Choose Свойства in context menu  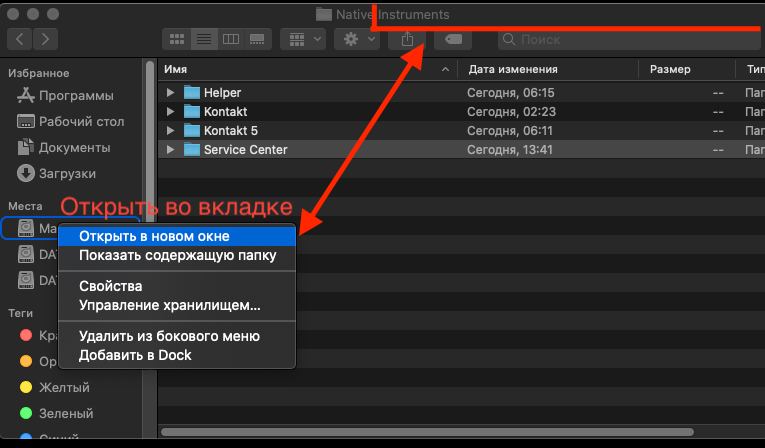click(177, 286)
